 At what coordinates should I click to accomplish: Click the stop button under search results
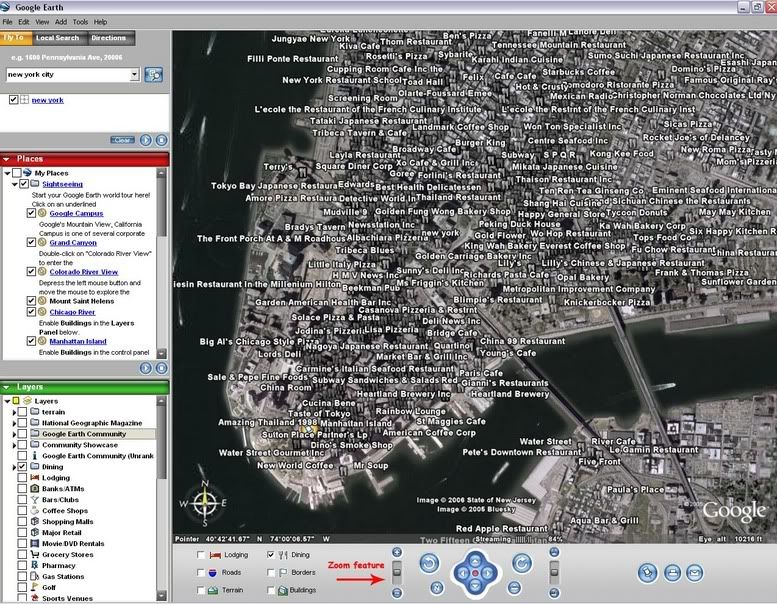pyautogui.click(x=162, y=140)
